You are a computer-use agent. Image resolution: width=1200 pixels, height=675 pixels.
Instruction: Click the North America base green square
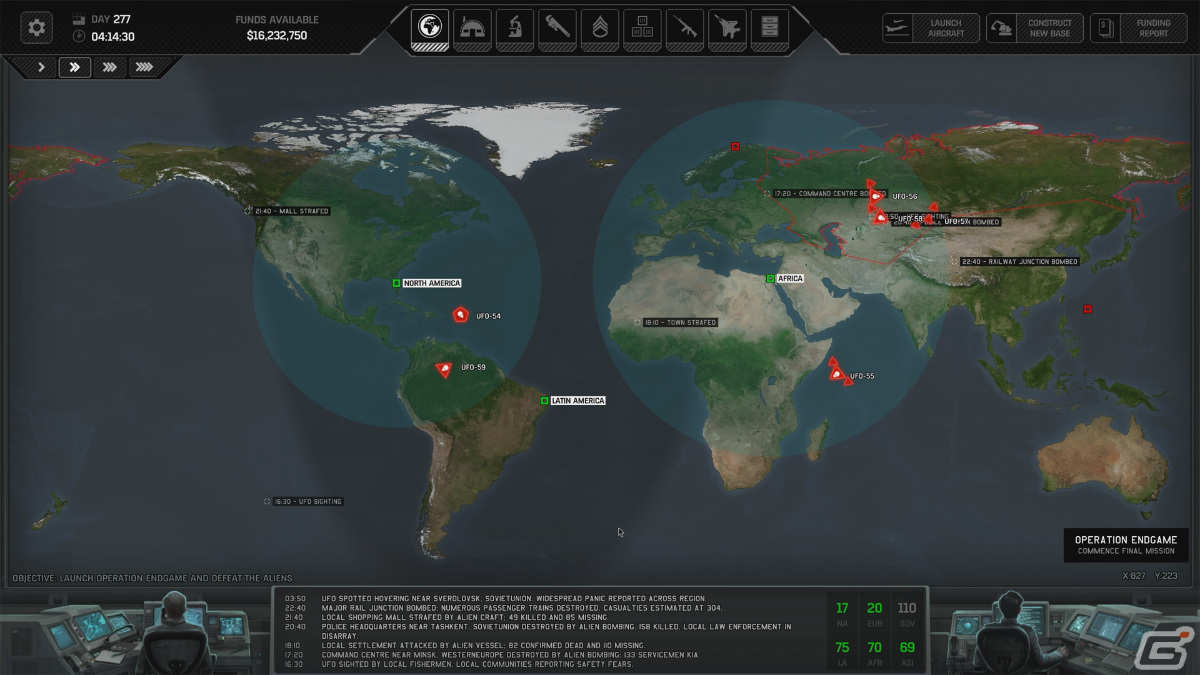click(x=397, y=283)
